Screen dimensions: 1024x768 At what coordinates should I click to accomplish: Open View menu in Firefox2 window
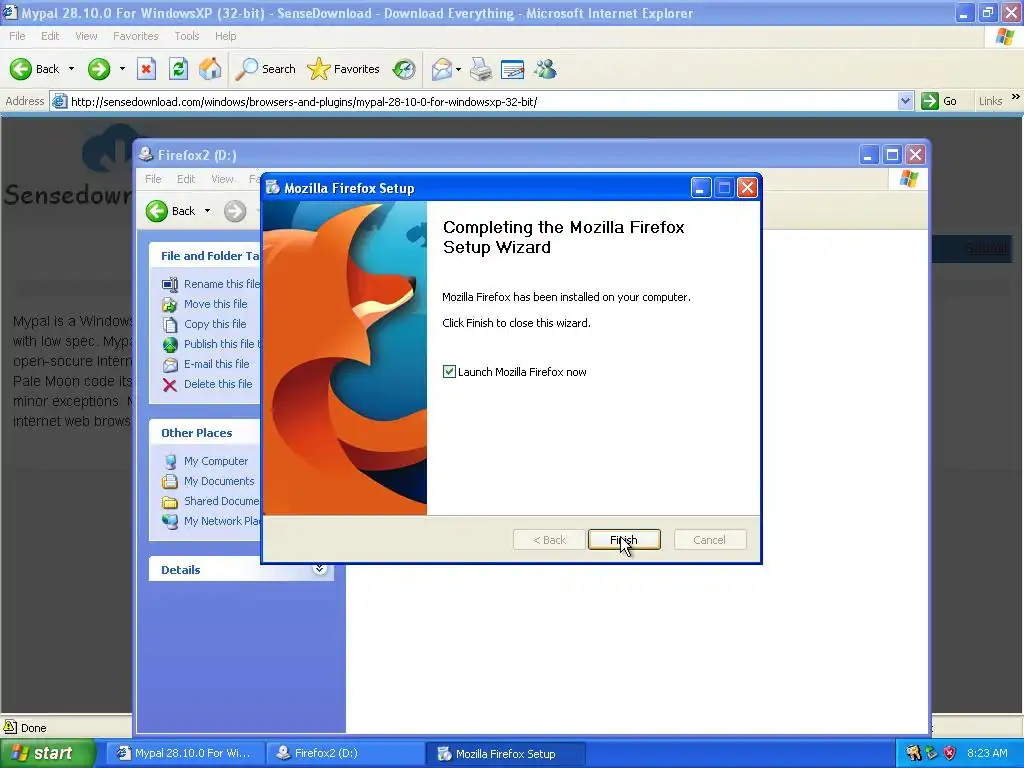tap(222, 179)
